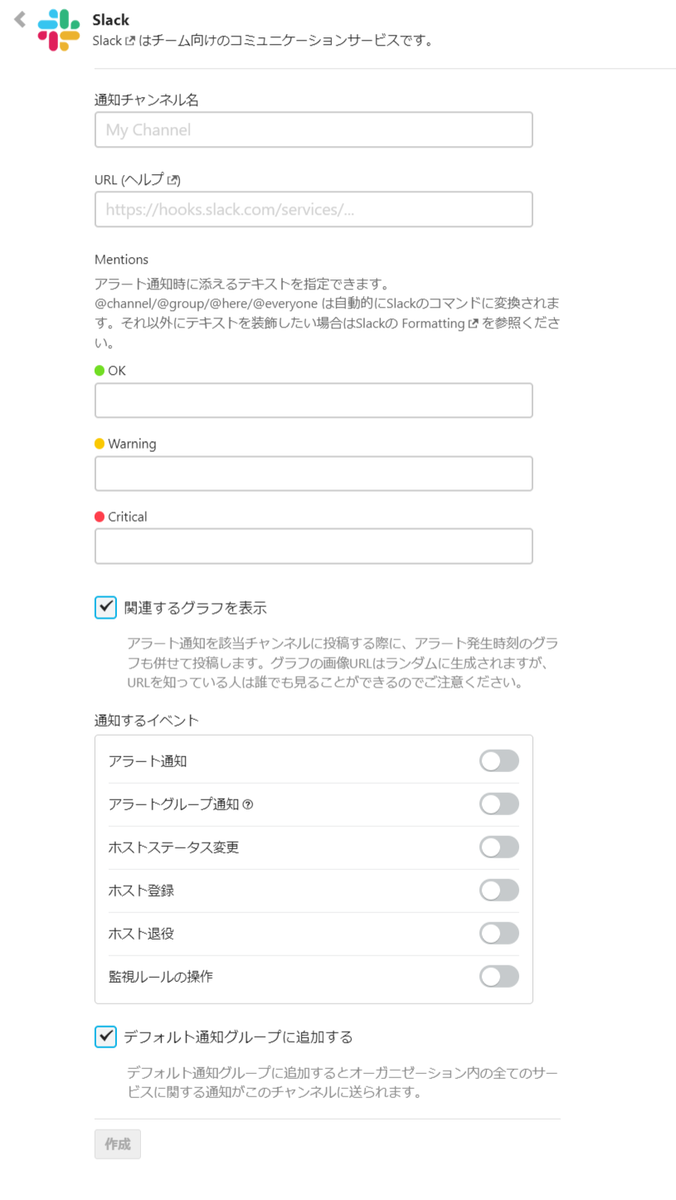Click the Critical mentions text field

click(313, 546)
